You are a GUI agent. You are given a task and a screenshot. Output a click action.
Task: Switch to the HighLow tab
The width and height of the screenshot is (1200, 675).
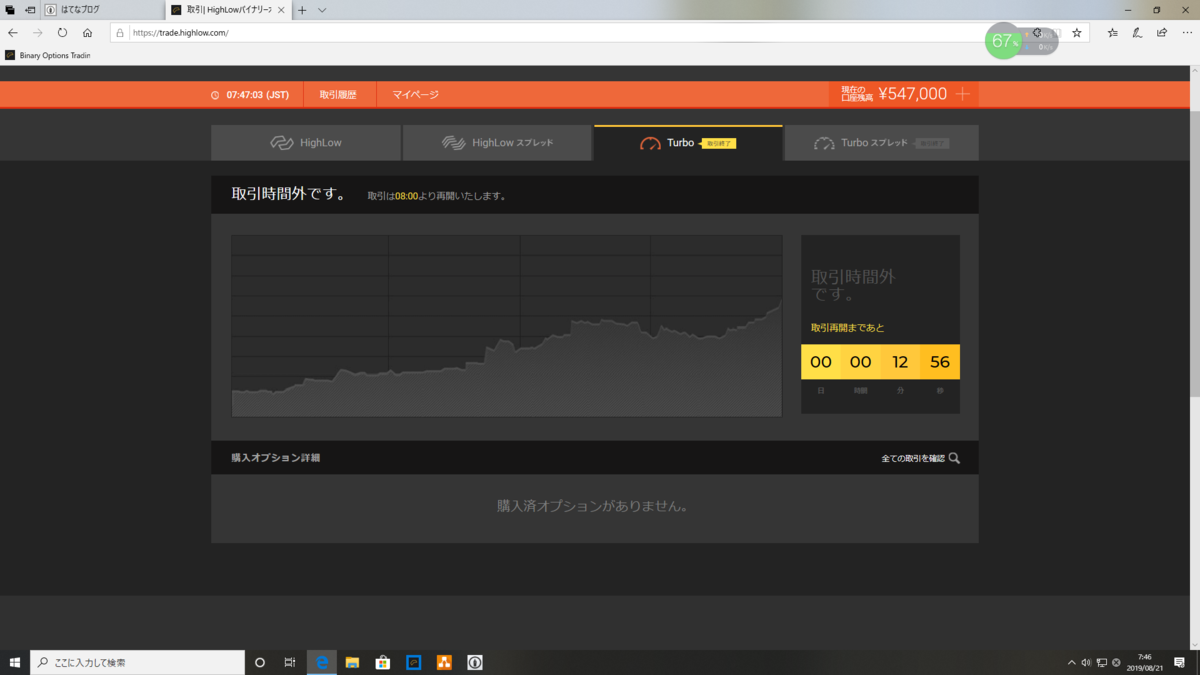(x=306, y=143)
